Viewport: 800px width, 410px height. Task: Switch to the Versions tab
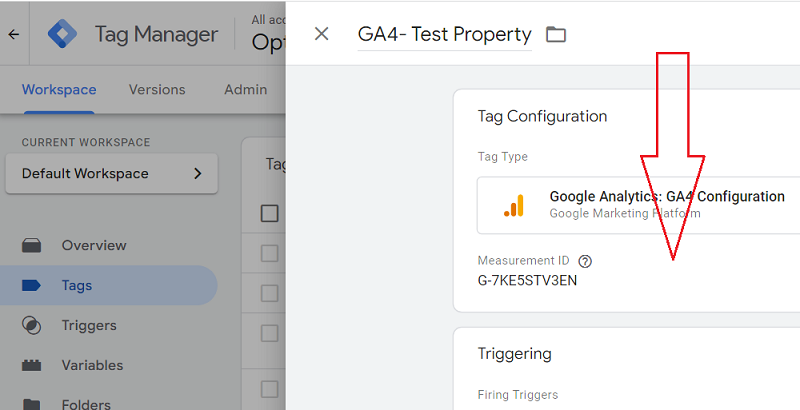coord(157,90)
